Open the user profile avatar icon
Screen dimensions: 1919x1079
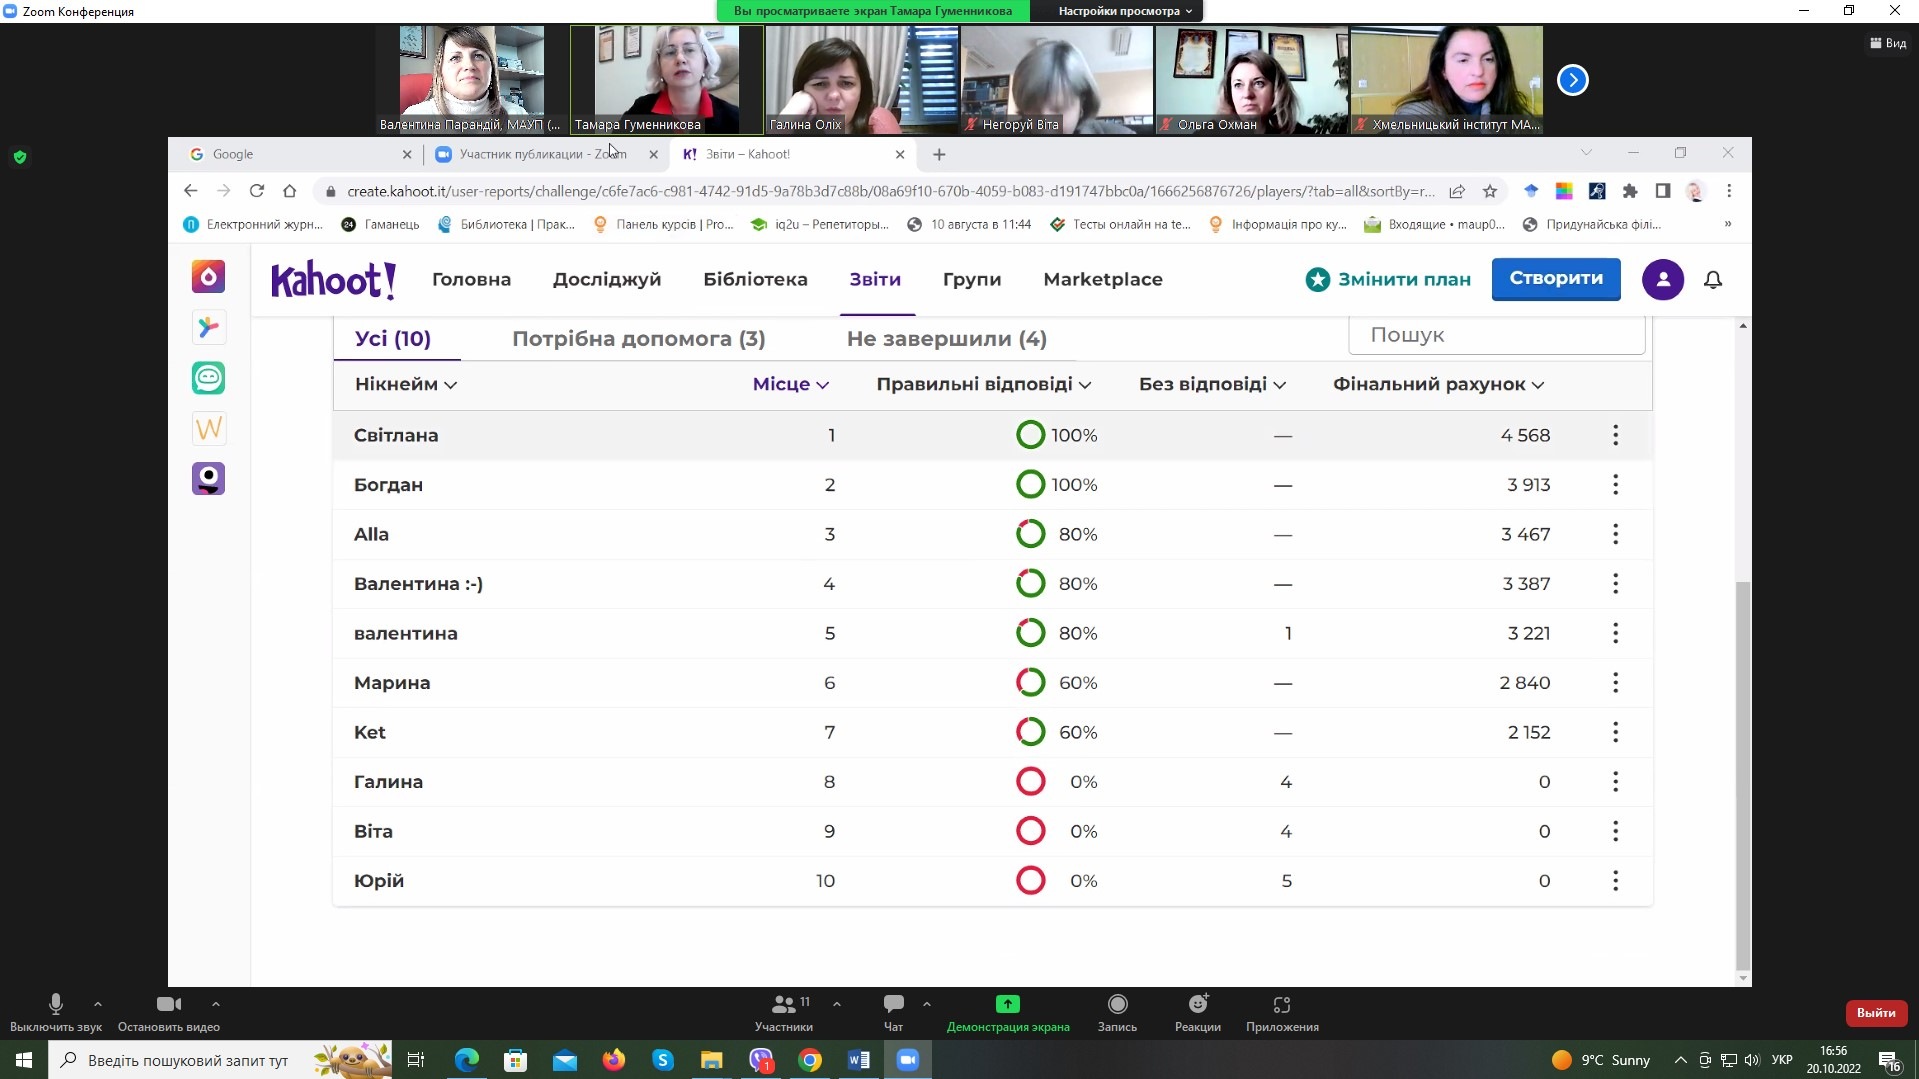click(x=1662, y=280)
